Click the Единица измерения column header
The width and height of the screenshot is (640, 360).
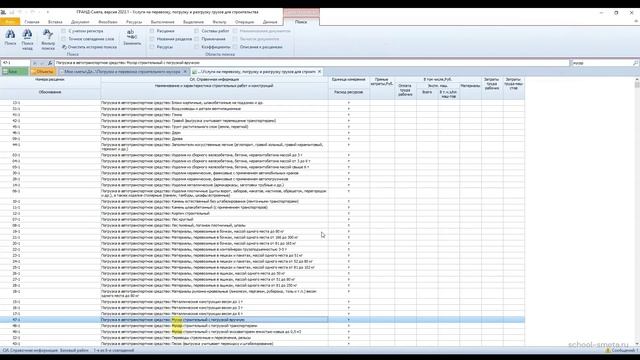click(349, 80)
